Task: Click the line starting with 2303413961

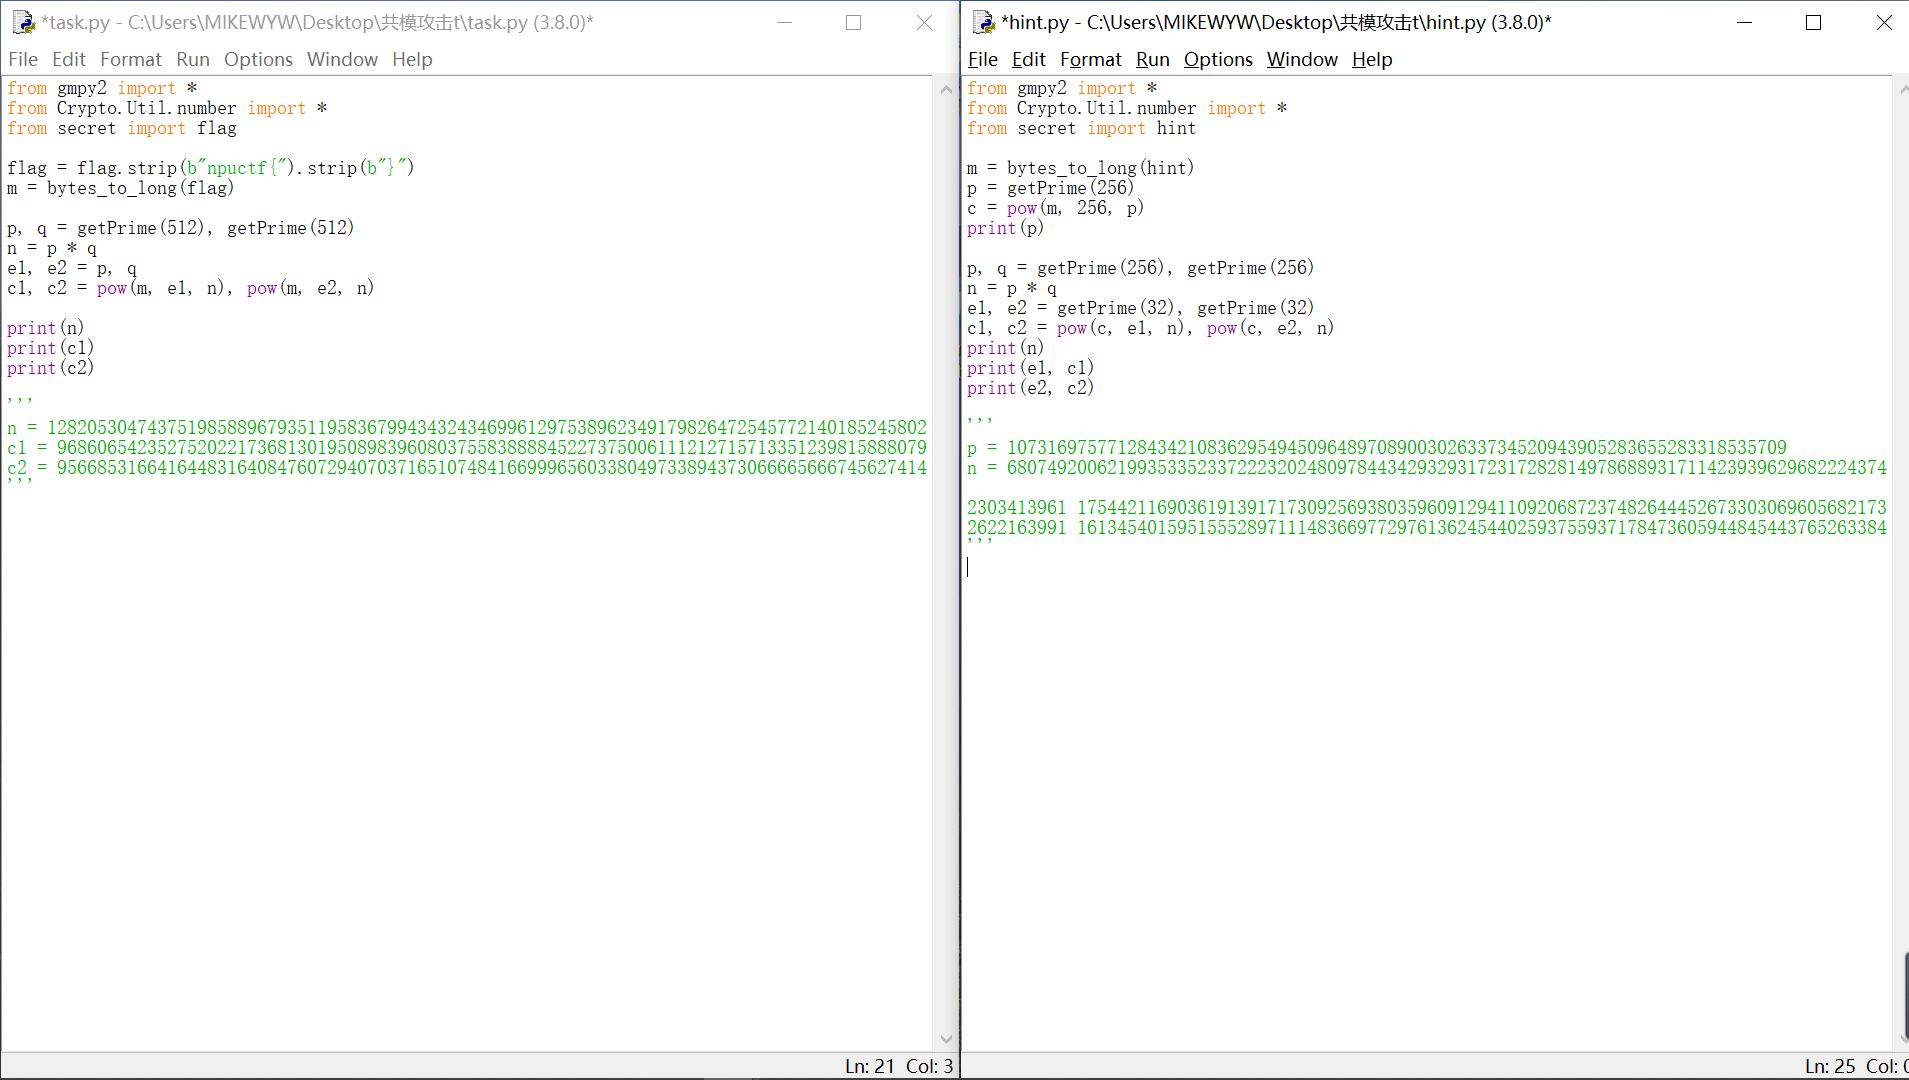Action: coord(1427,508)
